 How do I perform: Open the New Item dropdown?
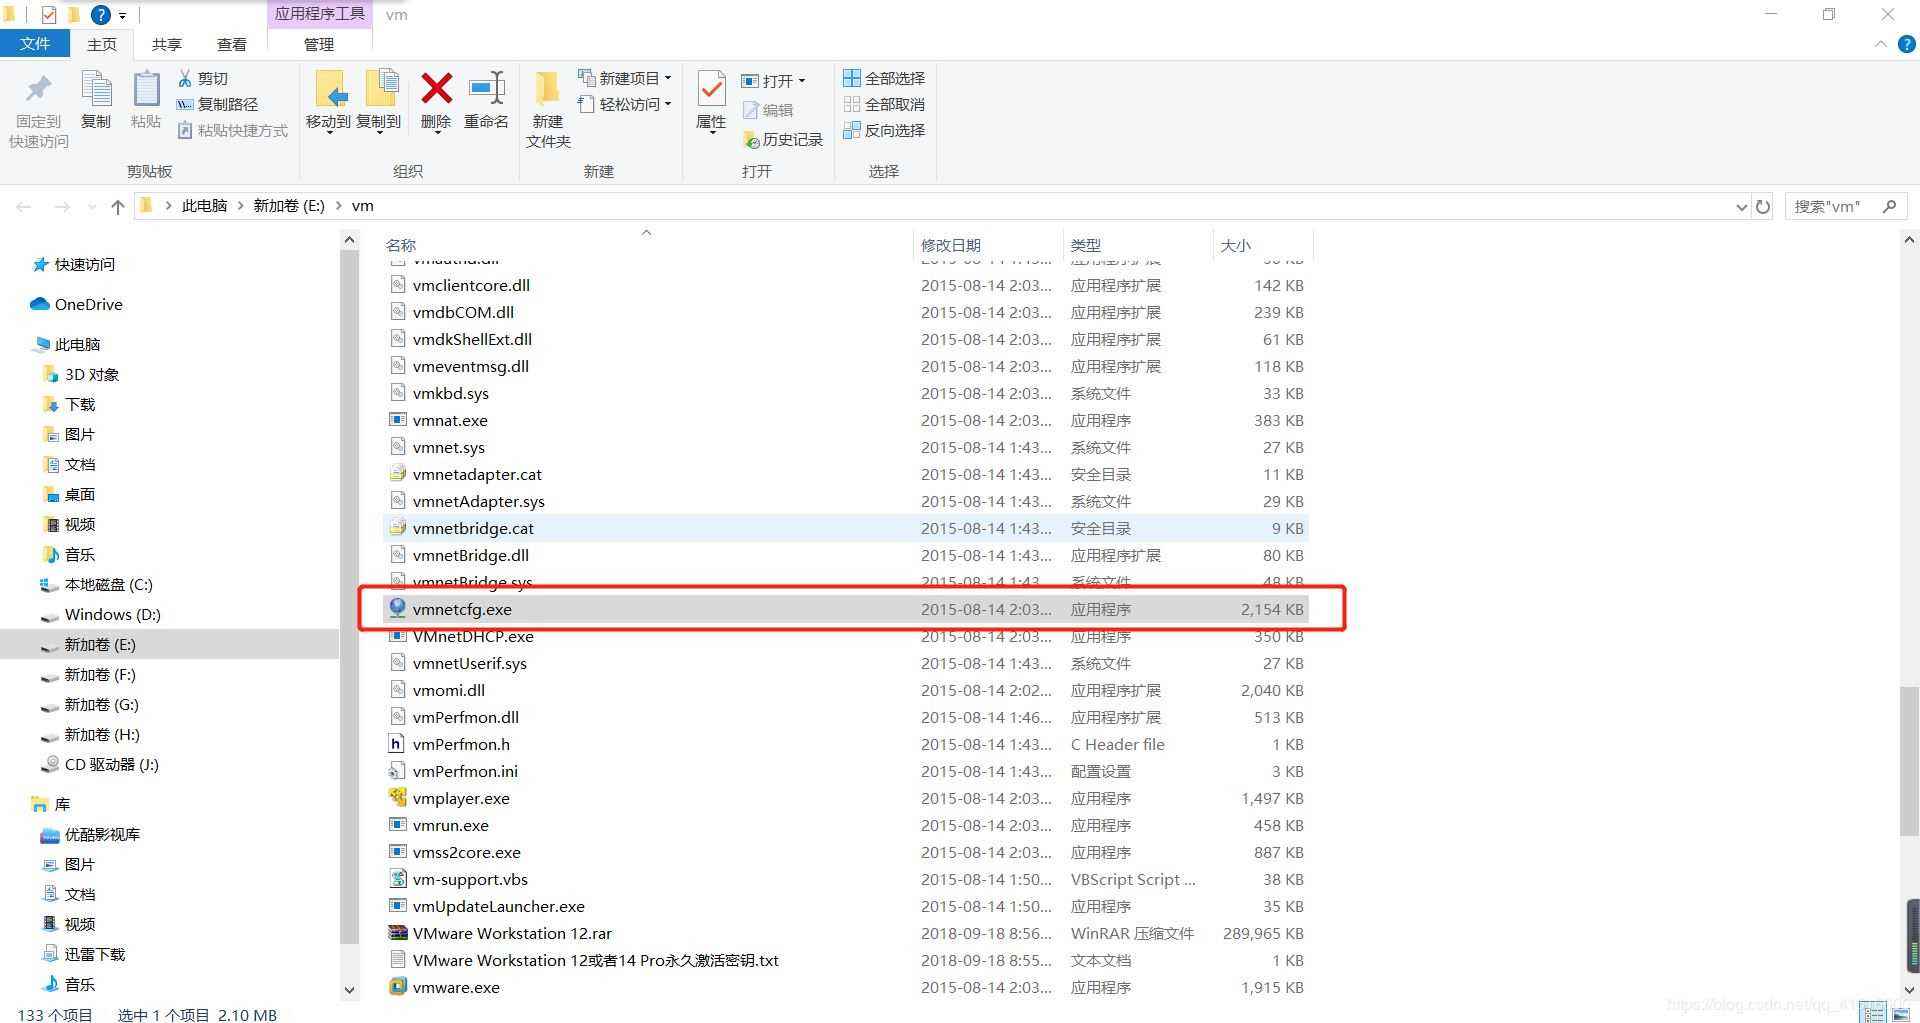point(625,78)
